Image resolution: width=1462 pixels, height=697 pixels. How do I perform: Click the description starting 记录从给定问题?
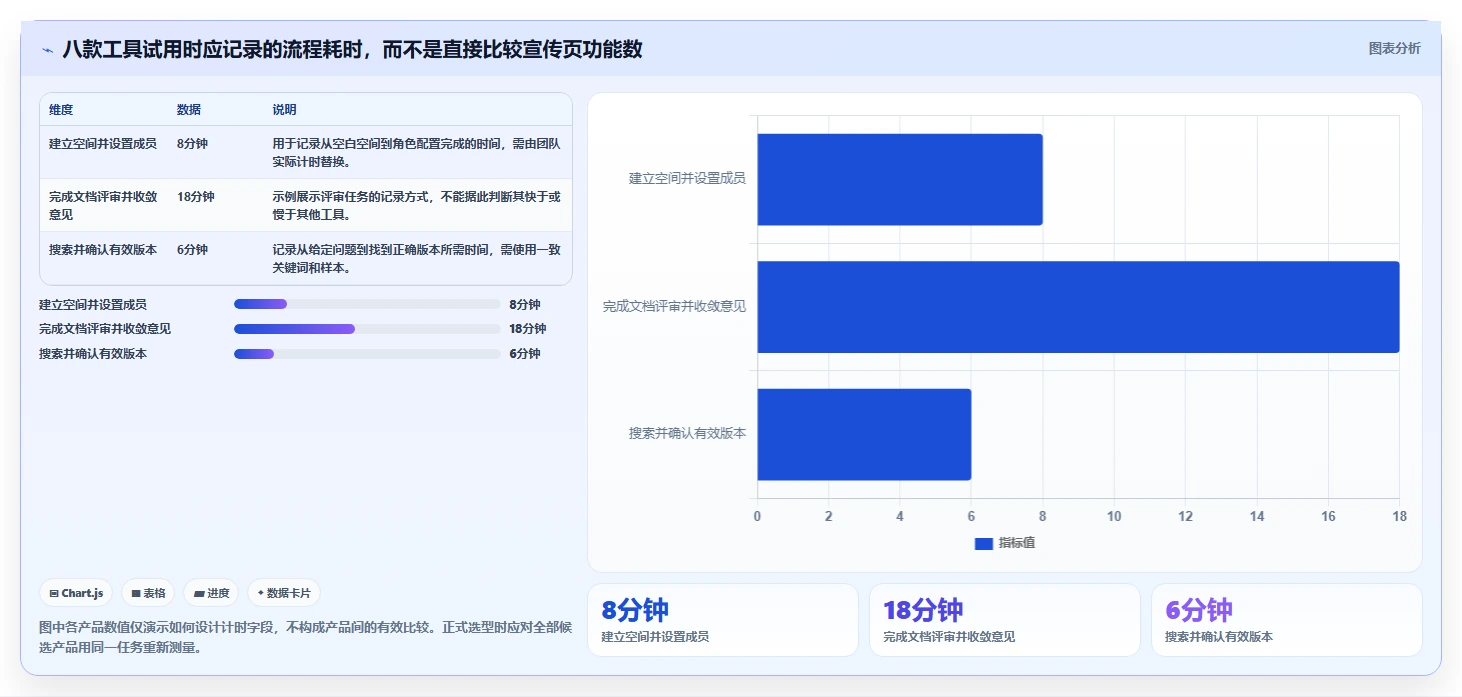coord(416,259)
